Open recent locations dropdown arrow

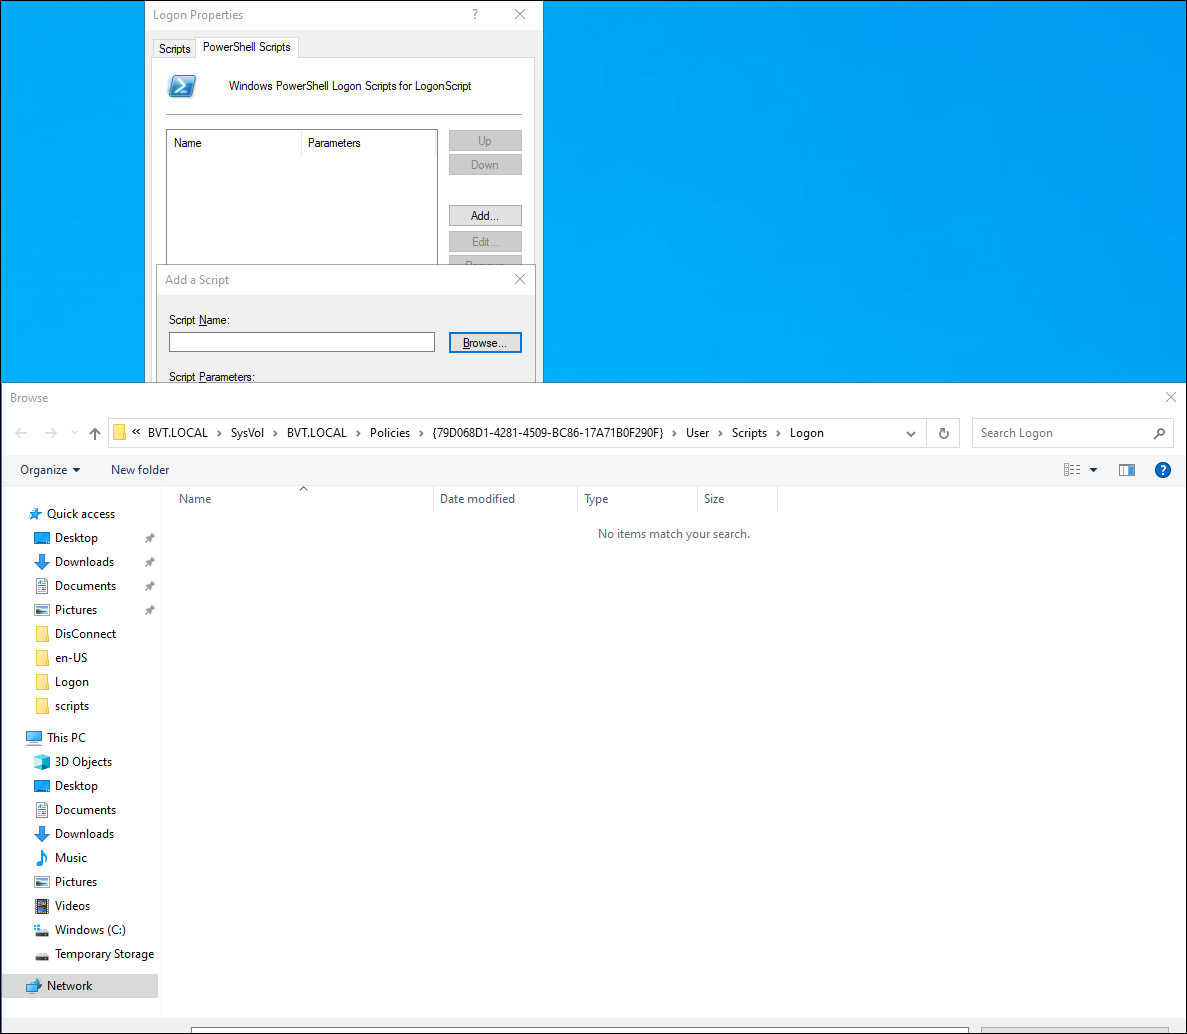[x=74, y=433]
